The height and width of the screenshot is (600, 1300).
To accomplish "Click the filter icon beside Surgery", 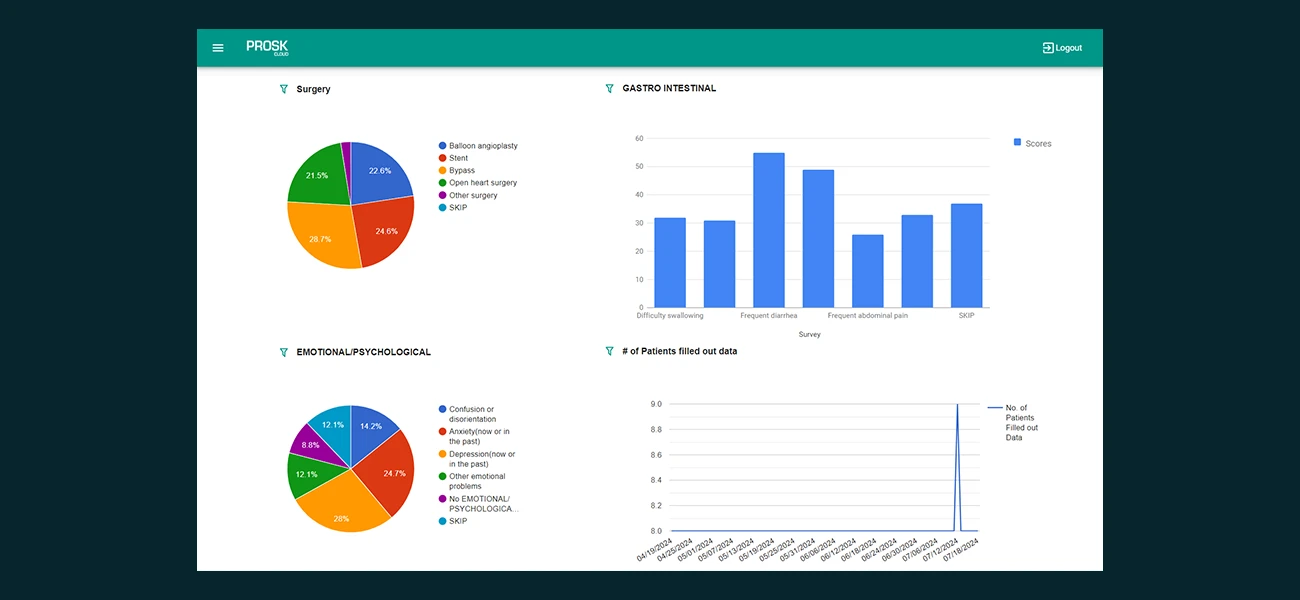I will click(x=284, y=89).
